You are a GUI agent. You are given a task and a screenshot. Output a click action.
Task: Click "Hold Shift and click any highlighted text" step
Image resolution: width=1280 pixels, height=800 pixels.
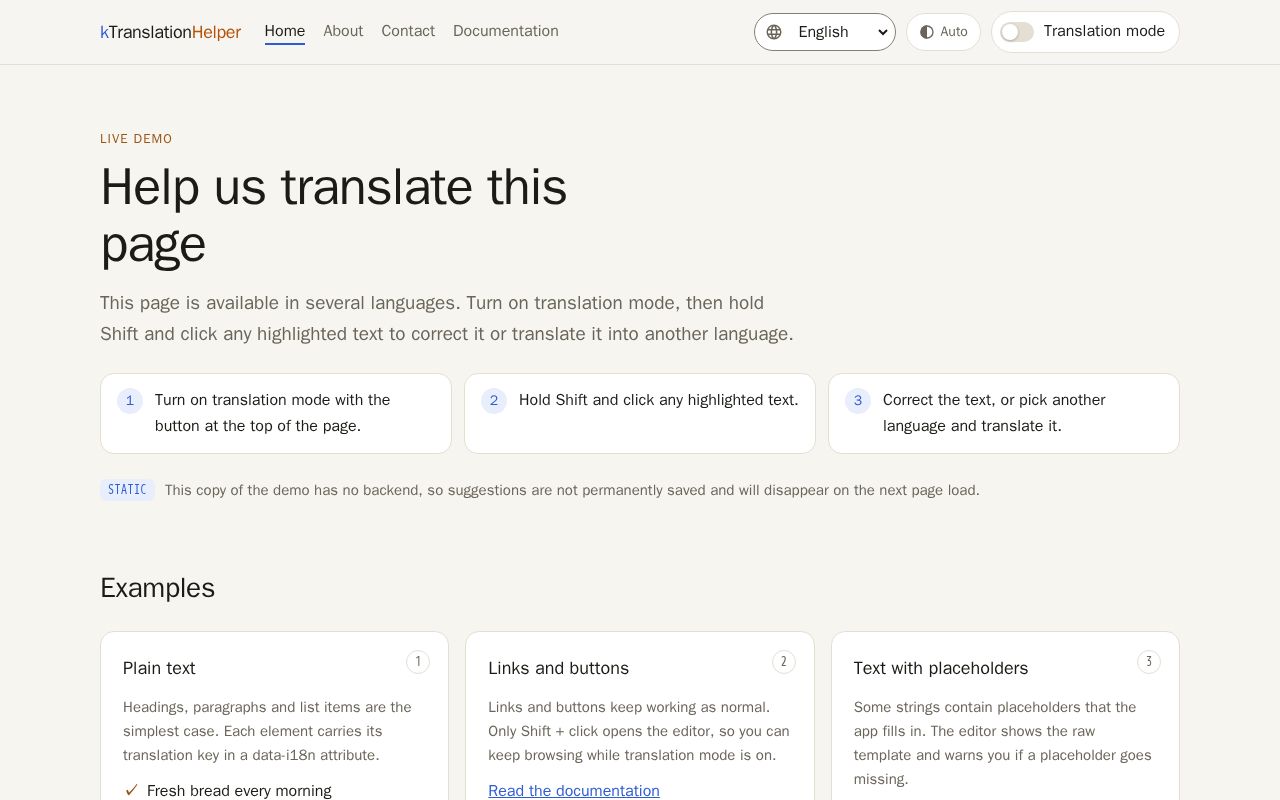(659, 400)
